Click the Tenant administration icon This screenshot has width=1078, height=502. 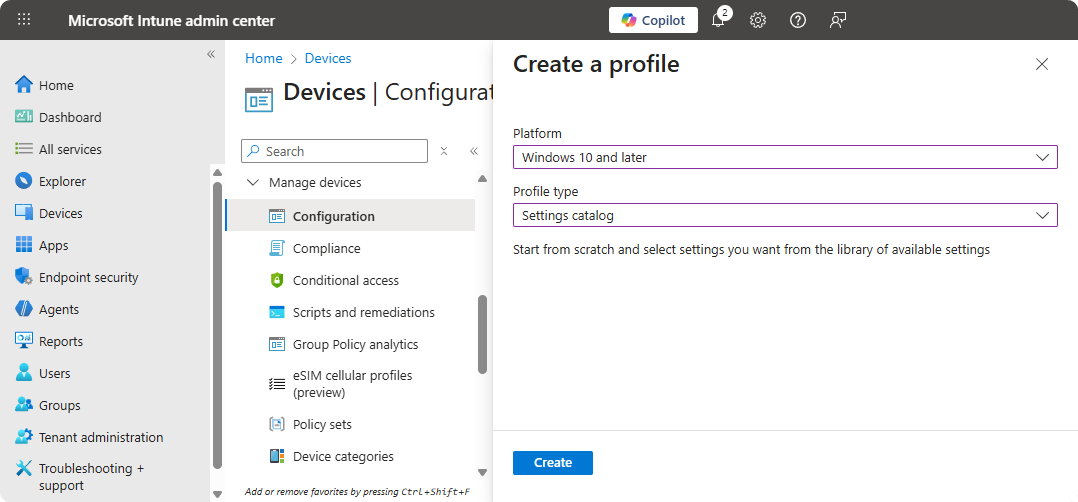tap(24, 437)
